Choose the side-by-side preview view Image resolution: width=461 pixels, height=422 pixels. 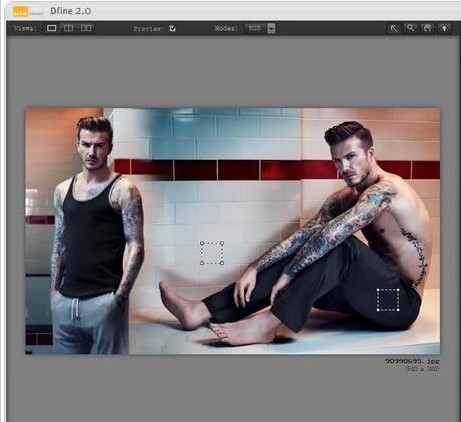pos(86,28)
